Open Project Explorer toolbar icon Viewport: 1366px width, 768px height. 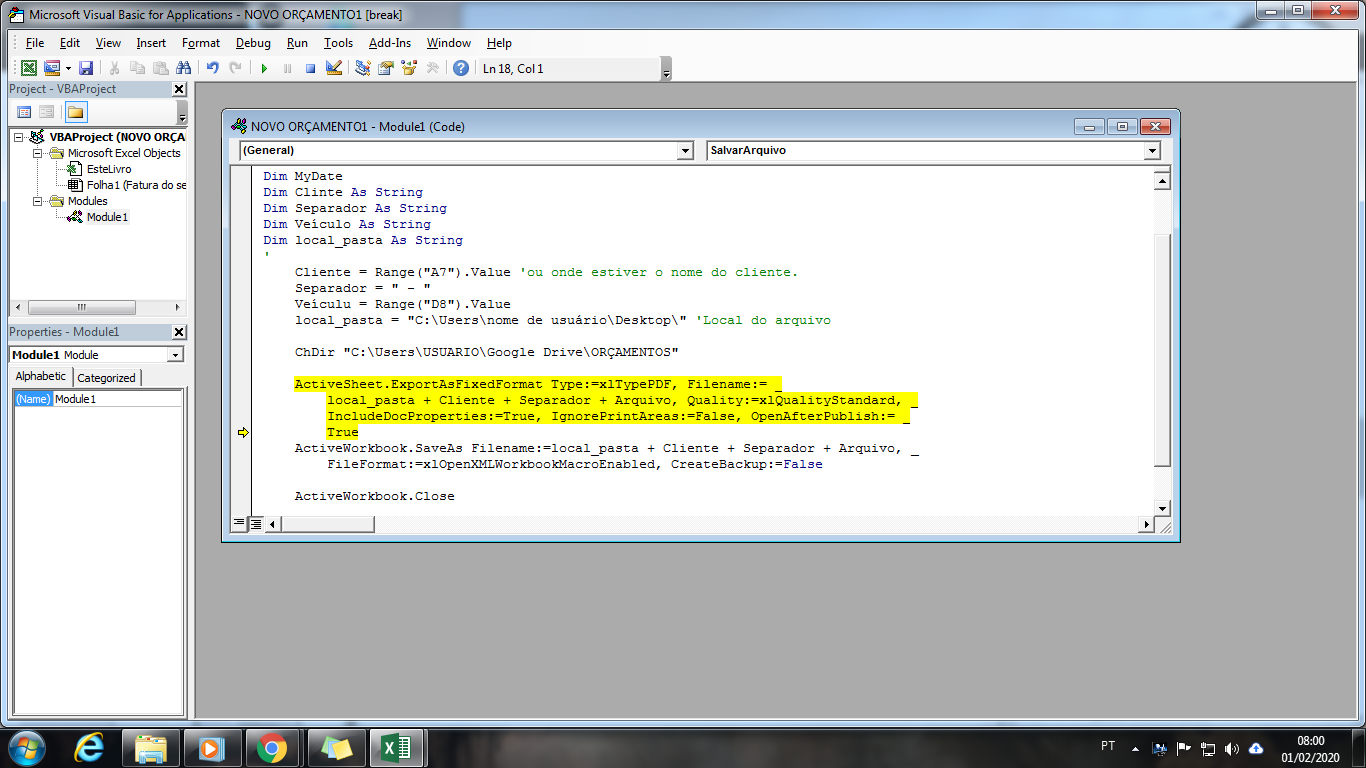coord(363,68)
